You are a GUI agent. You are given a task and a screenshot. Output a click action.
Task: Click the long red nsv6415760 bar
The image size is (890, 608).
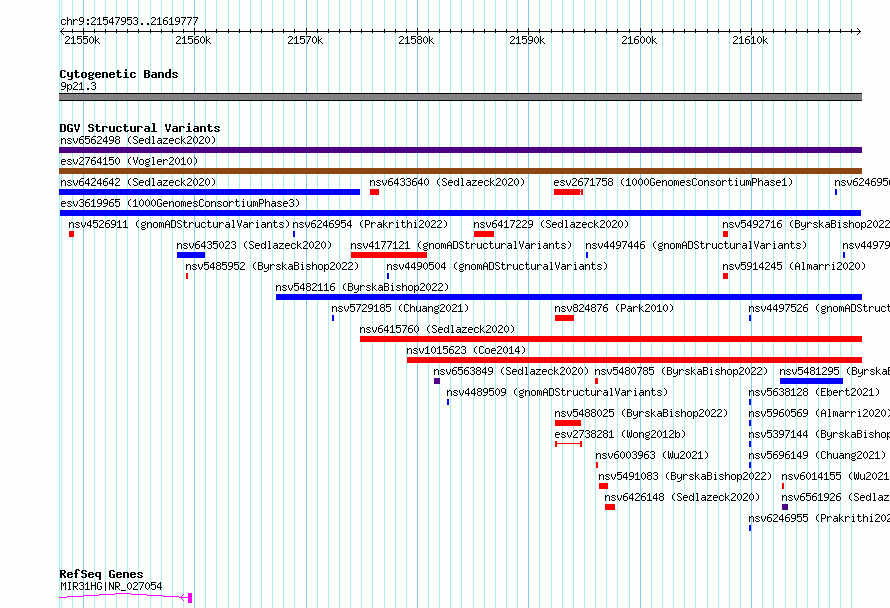click(x=611, y=339)
